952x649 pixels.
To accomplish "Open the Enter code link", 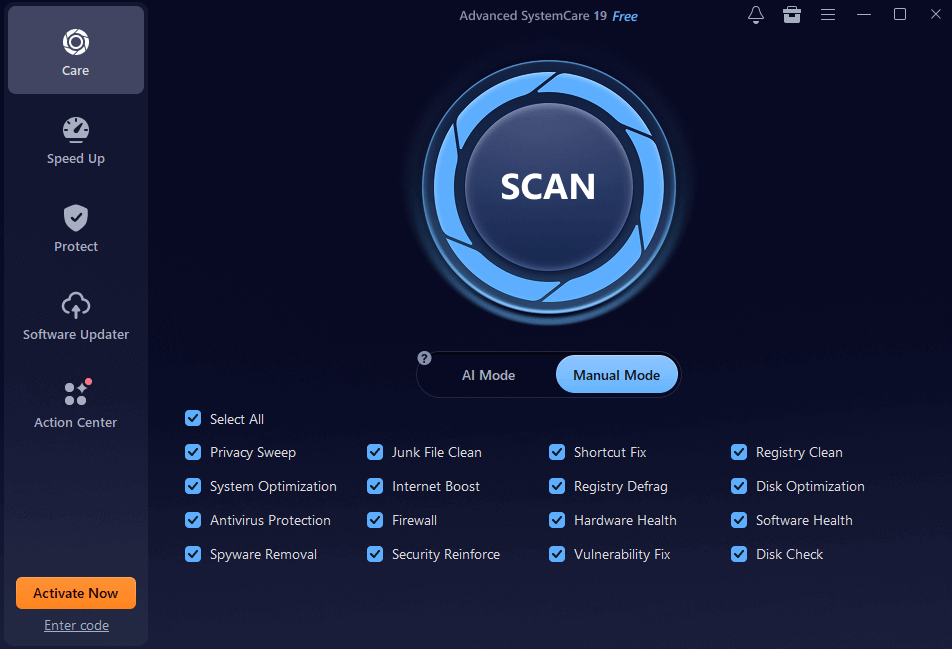I will point(76,625).
